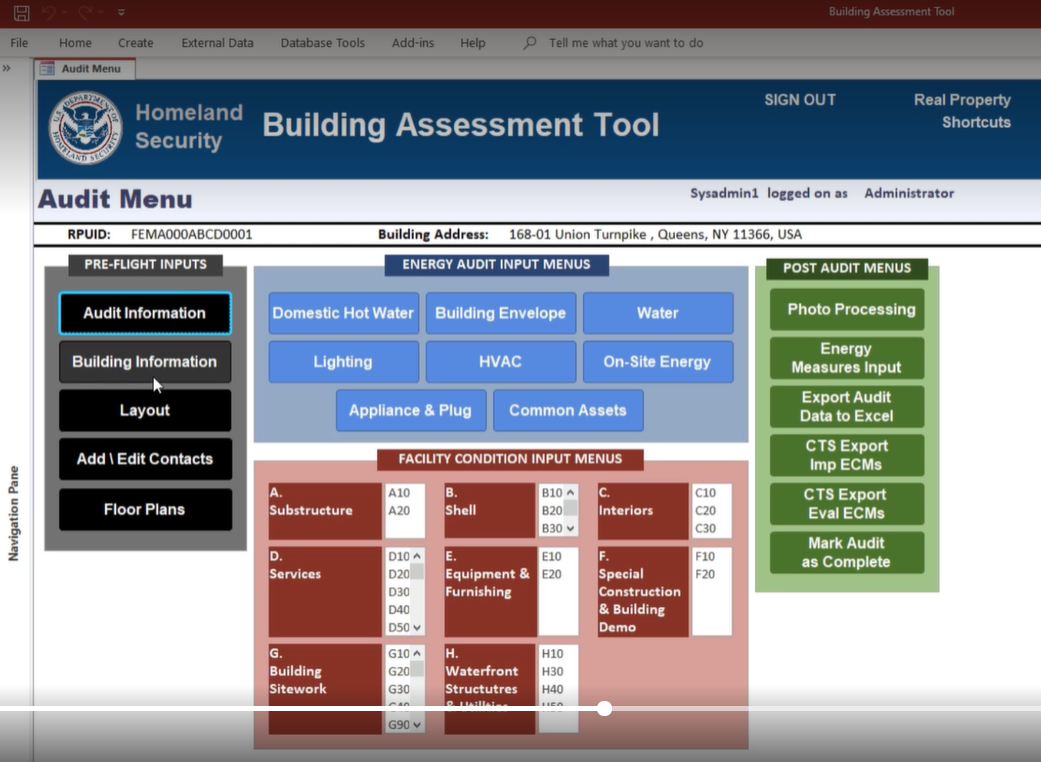This screenshot has width=1041, height=762.
Task: Select A10 in Substructure list
Action: click(x=400, y=493)
